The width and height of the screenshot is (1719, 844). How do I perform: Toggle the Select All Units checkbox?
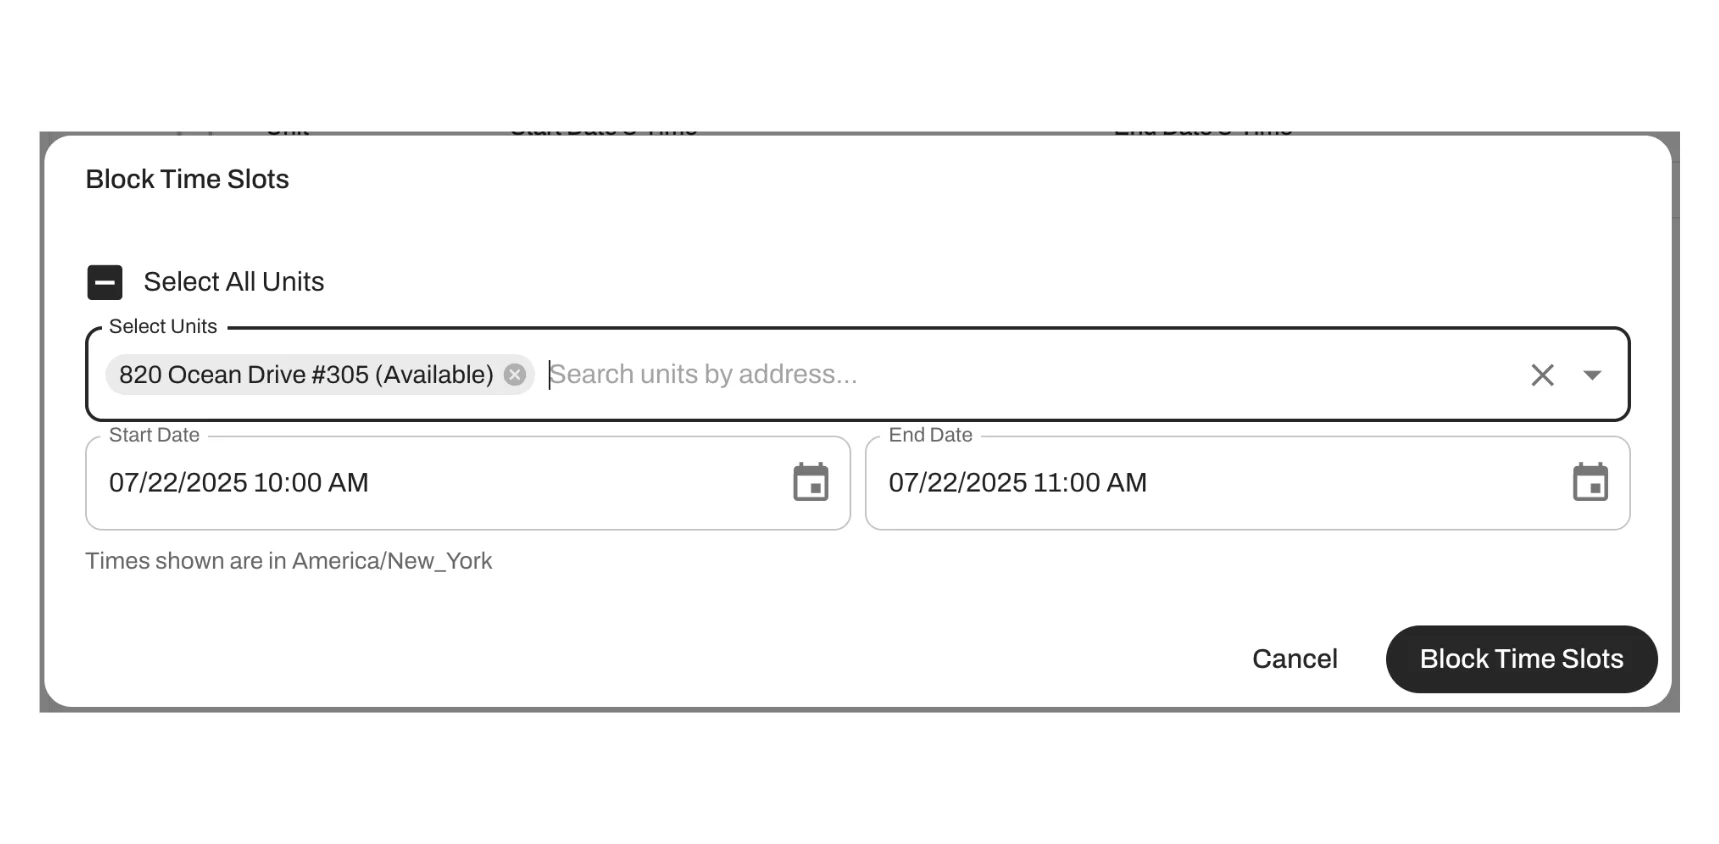click(x=105, y=283)
